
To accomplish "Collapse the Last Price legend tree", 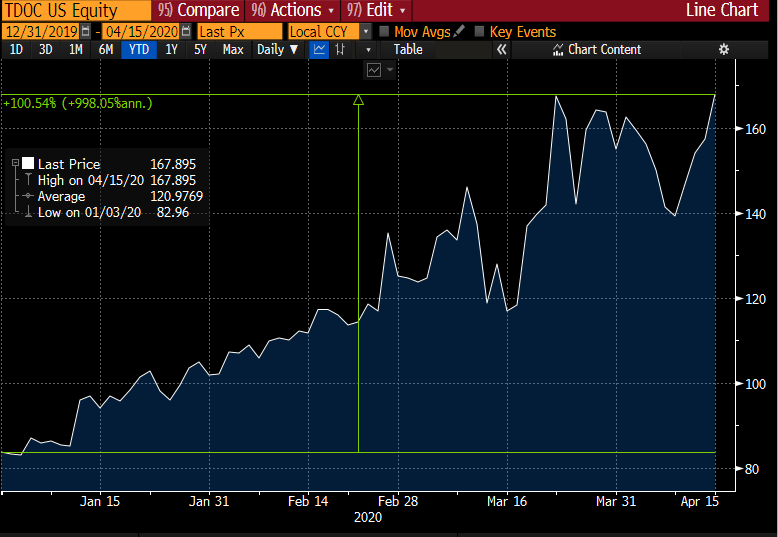I will pyautogui.click(x=16, y=164).
